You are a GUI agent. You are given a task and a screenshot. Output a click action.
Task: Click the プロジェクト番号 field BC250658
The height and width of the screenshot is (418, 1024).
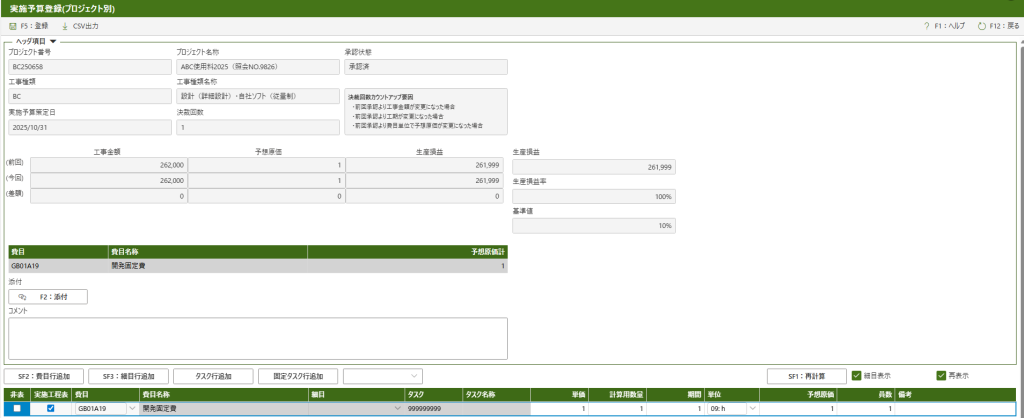pos(89,66)
